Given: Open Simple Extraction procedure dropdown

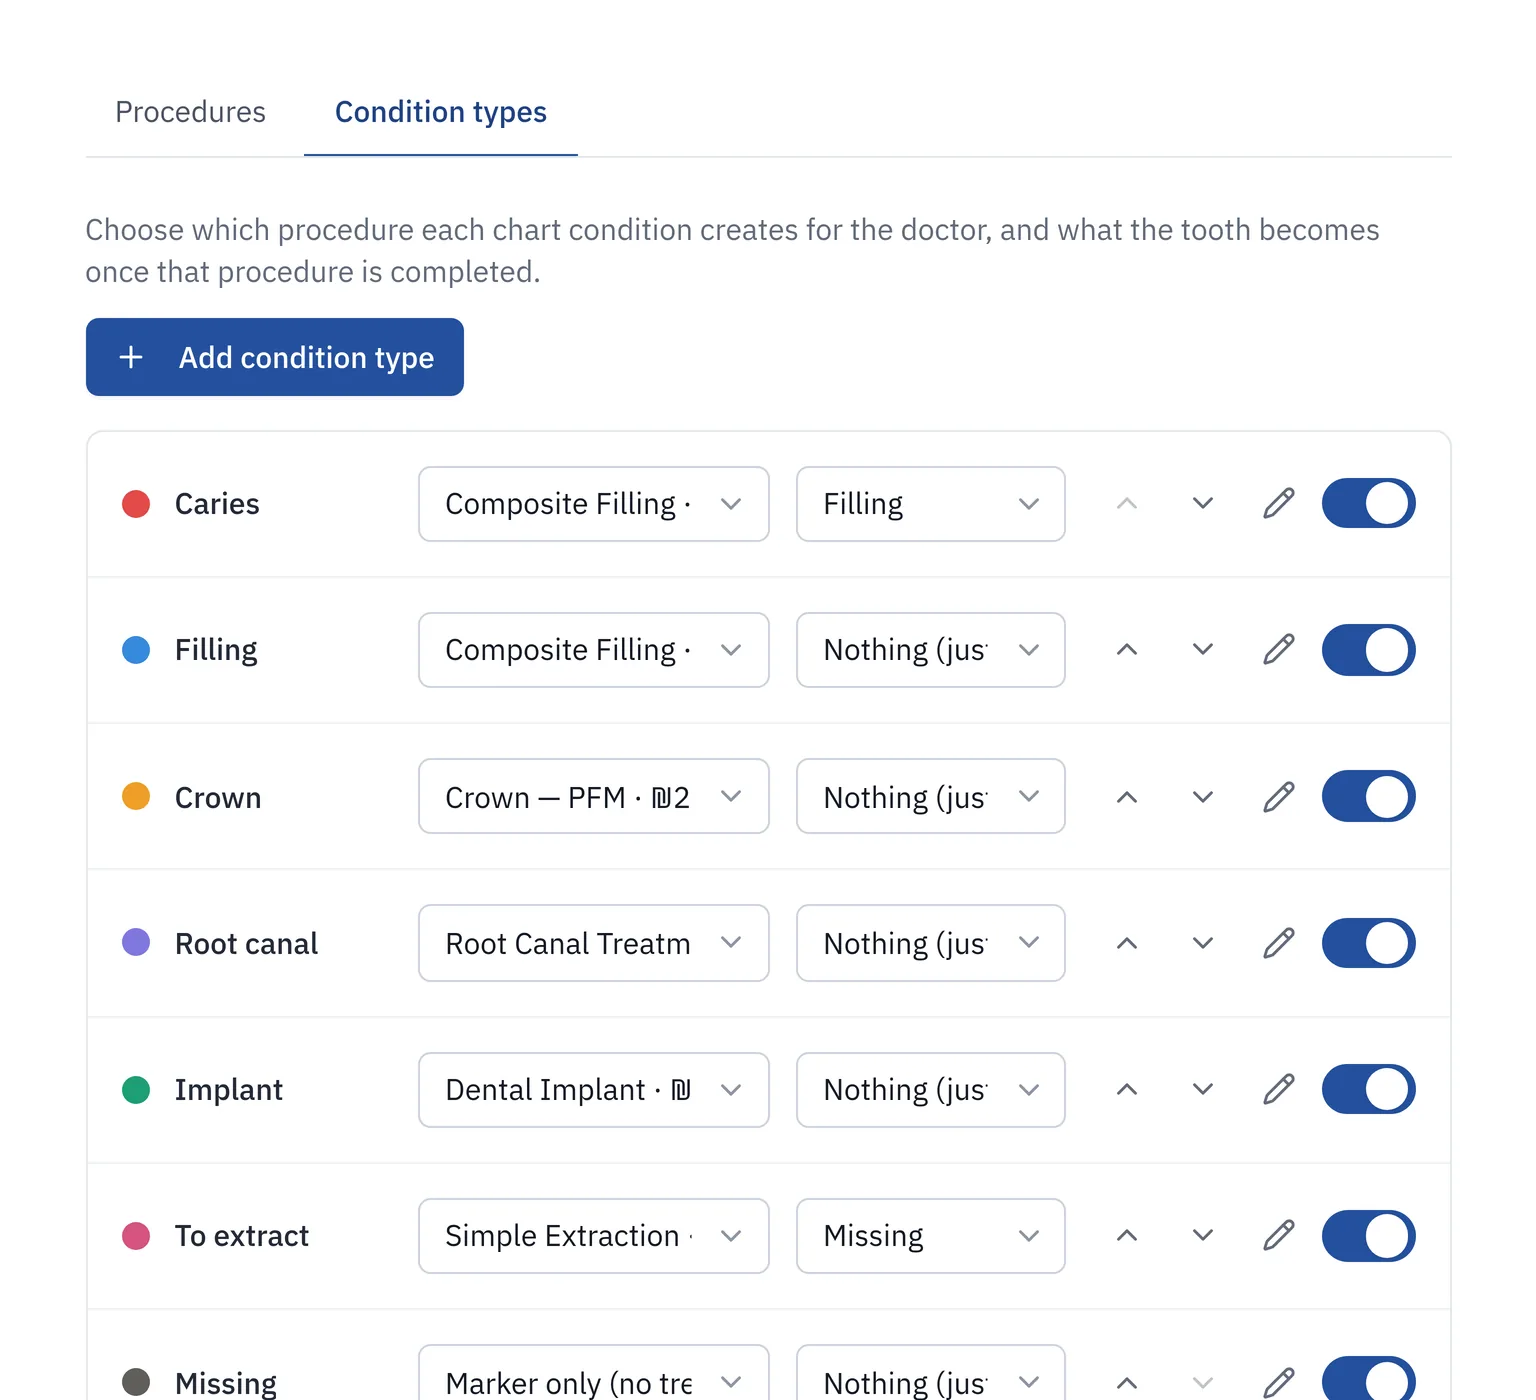Looking at the screenshot, I should (594, 1236).
